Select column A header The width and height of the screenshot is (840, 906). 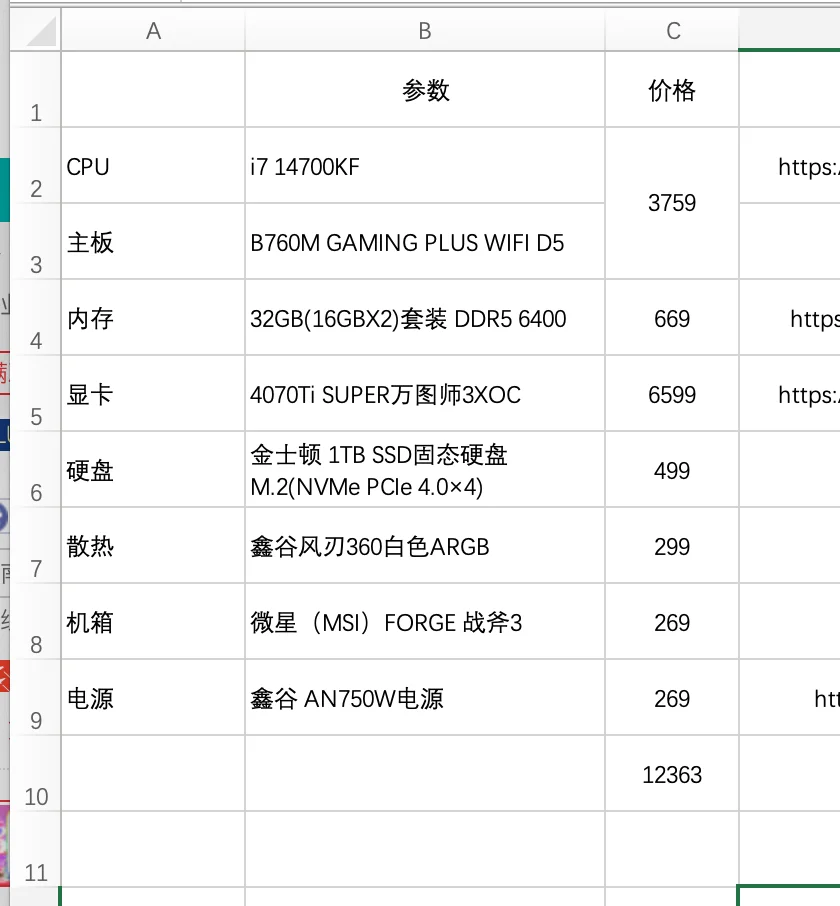pyautogui.click(x=153, y=30)
